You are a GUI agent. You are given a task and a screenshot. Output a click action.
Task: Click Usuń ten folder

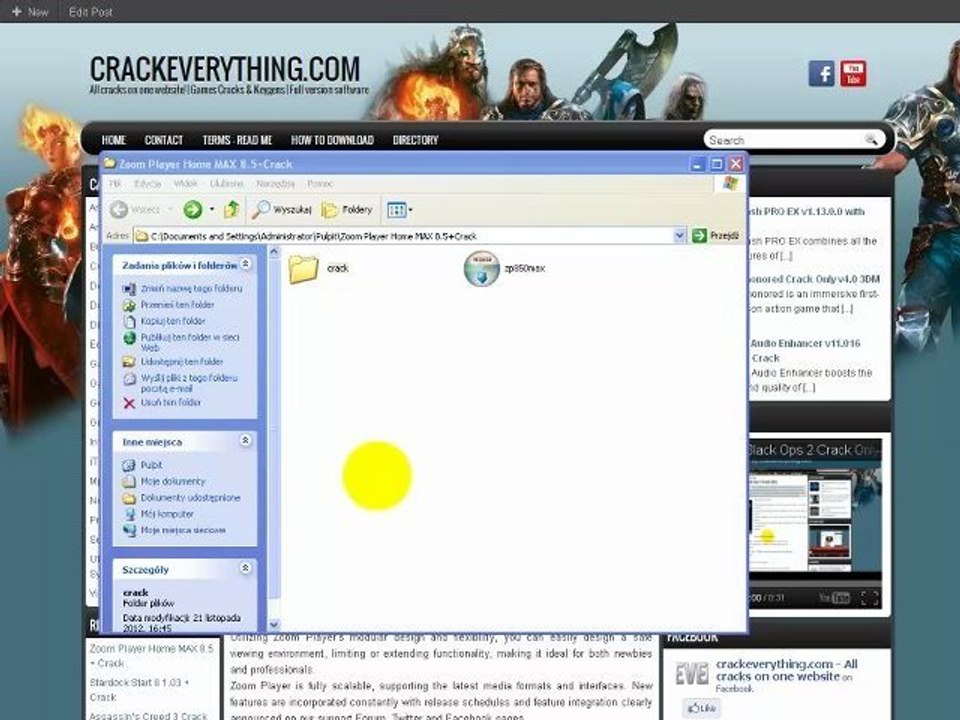171,403
